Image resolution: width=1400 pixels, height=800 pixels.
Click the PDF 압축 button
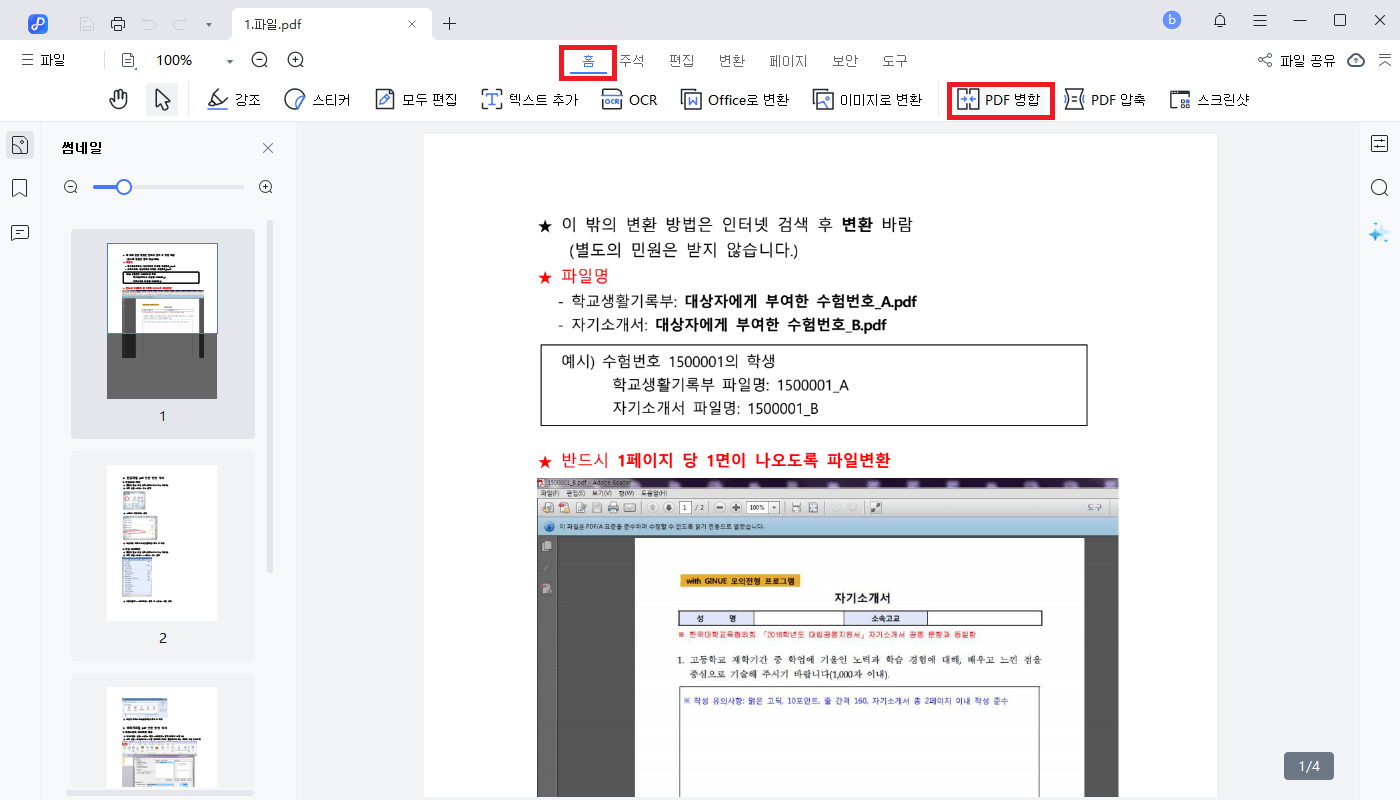click(1105, 99)
